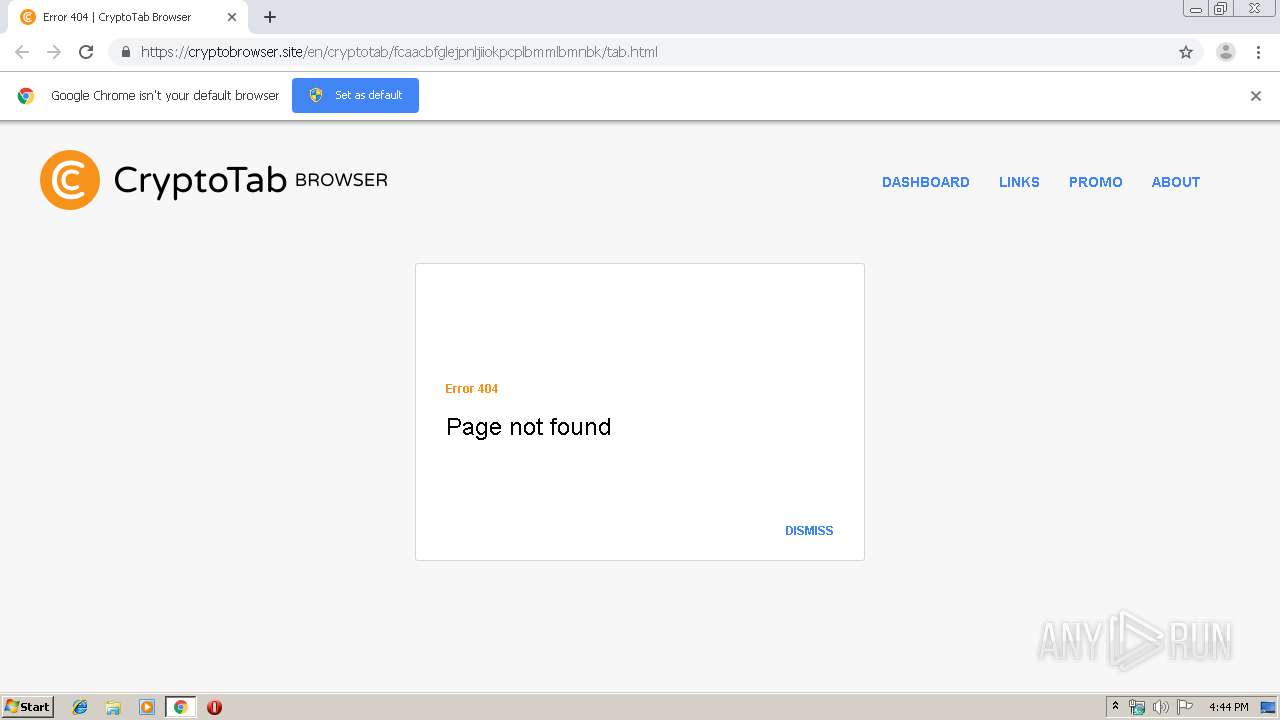This screenshot has height=720, width=1280.
Task: Switch to Chrome on the taskbar
Action: pos(180,707)
